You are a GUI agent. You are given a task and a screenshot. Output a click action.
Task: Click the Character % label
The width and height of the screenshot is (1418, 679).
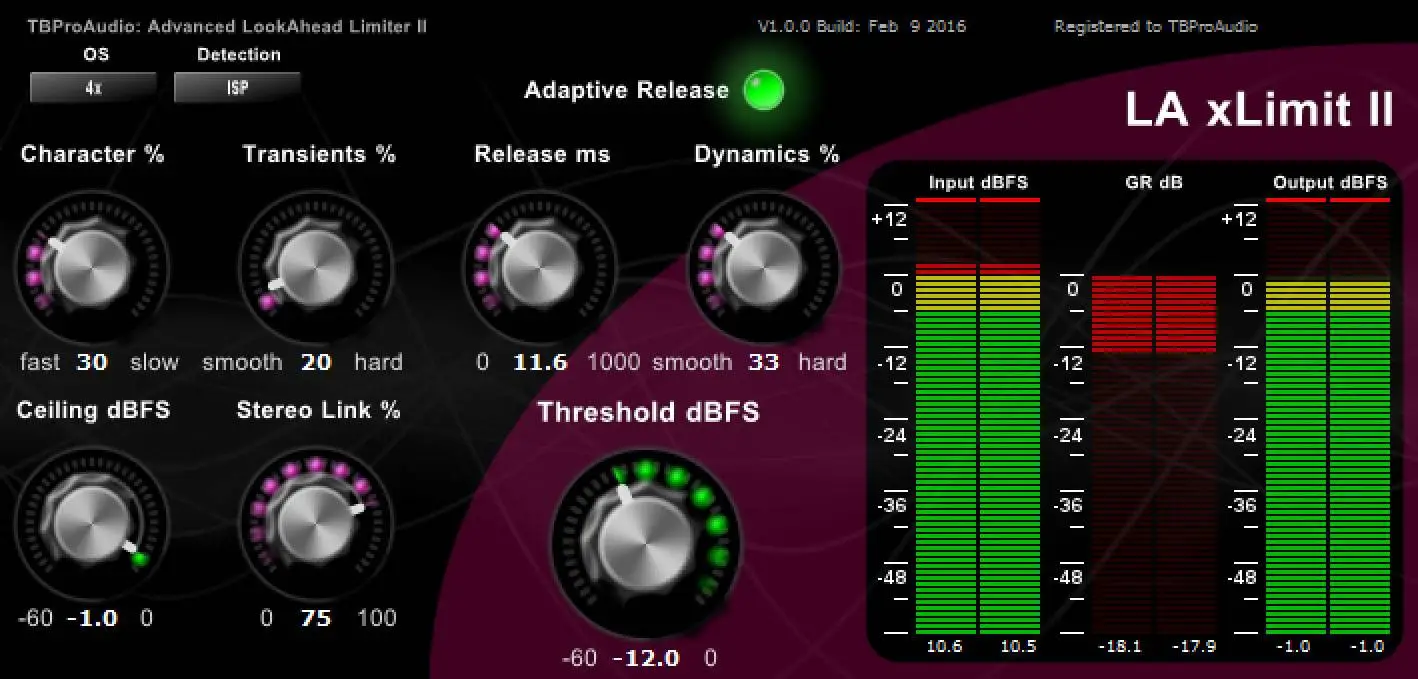click(x=93, y=154)
